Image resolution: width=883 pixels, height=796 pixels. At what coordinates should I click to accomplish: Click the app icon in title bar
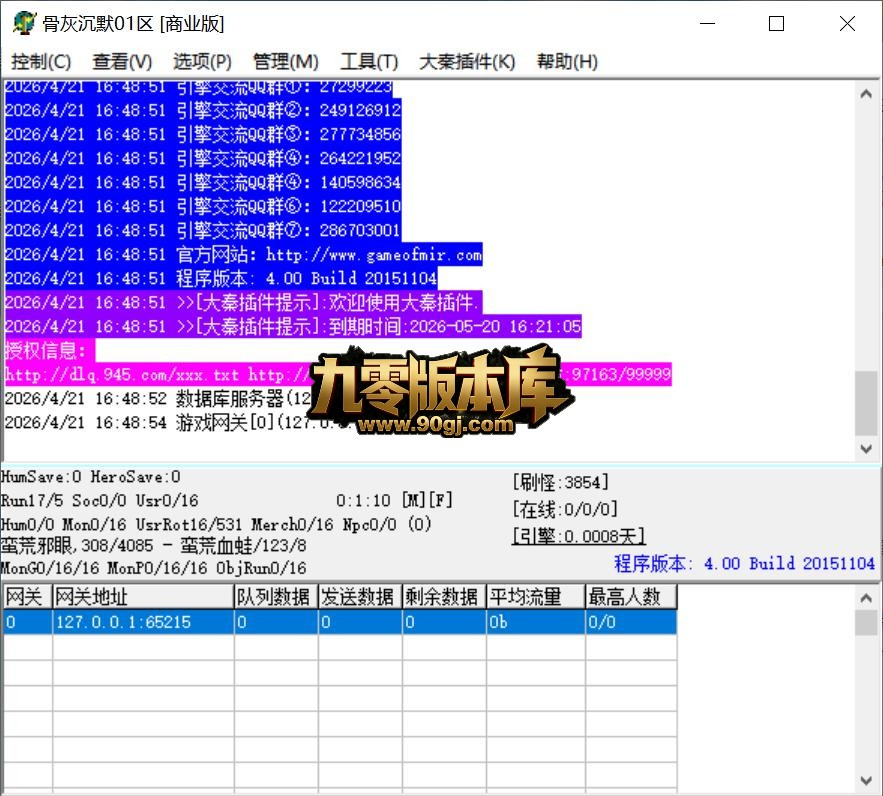click(24, 24)
